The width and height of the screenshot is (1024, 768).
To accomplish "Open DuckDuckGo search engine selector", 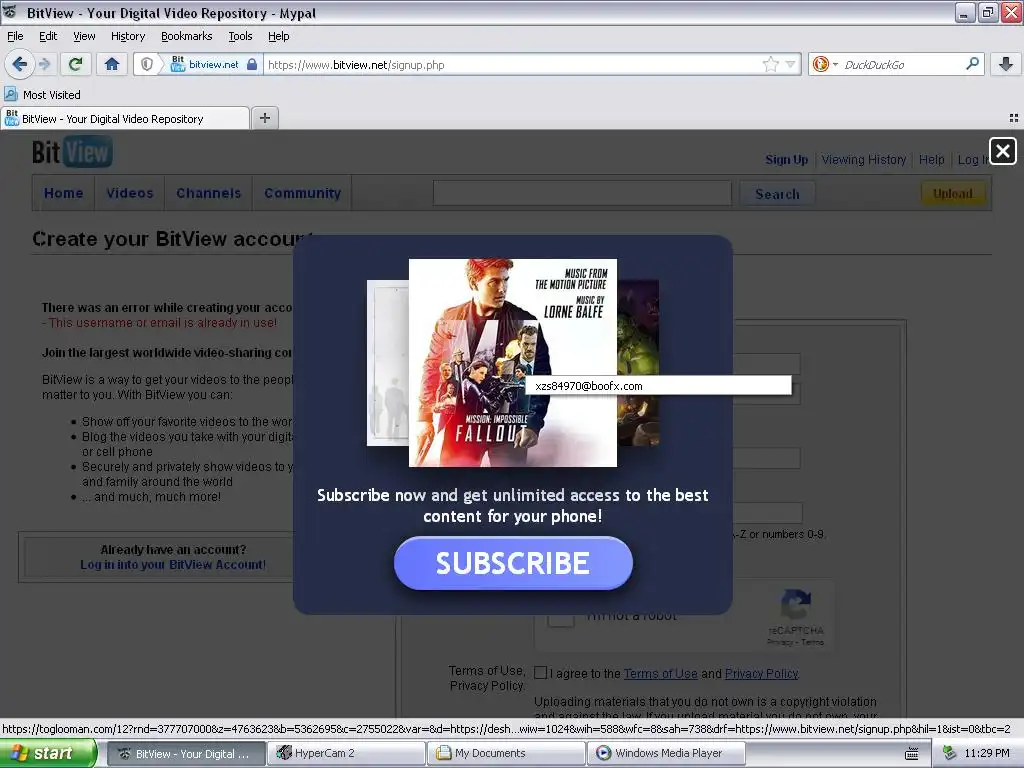I will (825, 64).
